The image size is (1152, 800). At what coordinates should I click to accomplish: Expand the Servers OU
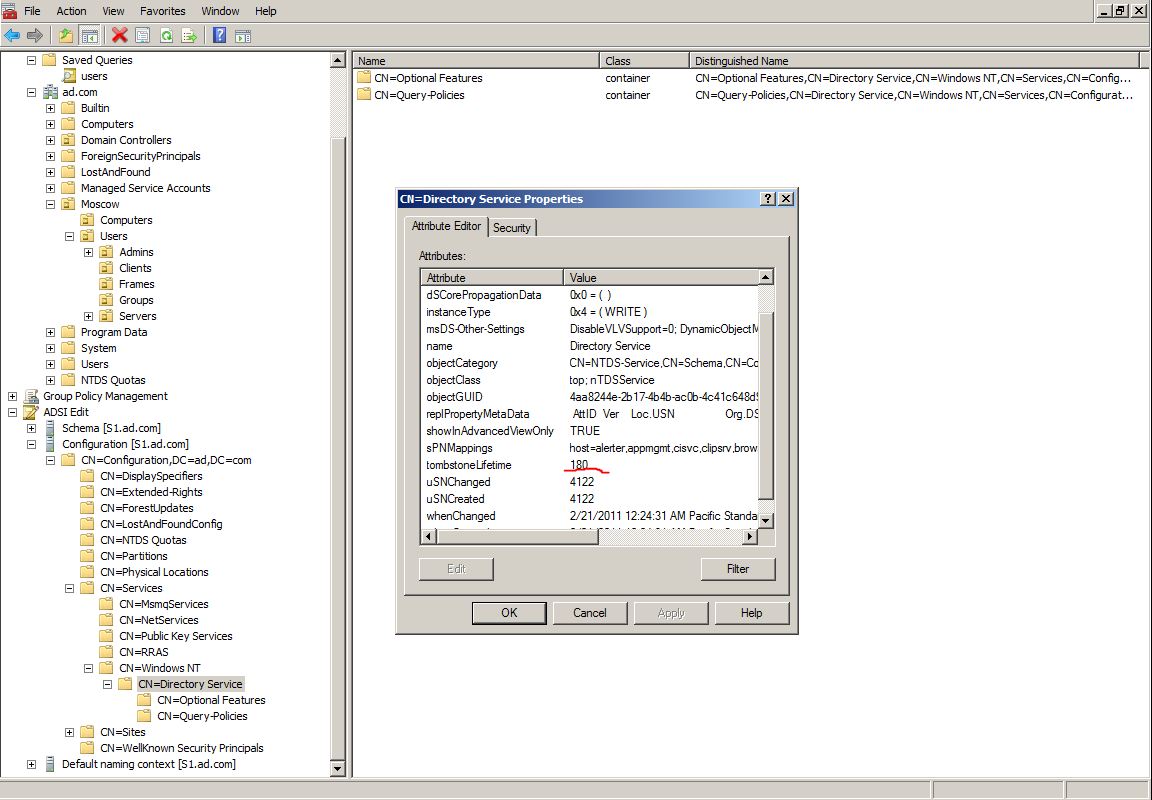click(x=88, y=316)
